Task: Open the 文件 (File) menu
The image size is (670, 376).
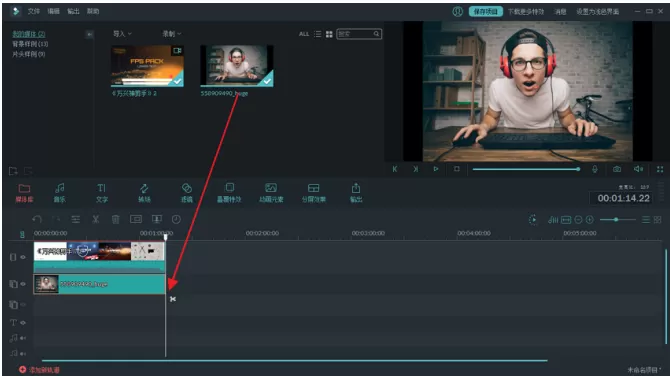Action: (34, 11)
